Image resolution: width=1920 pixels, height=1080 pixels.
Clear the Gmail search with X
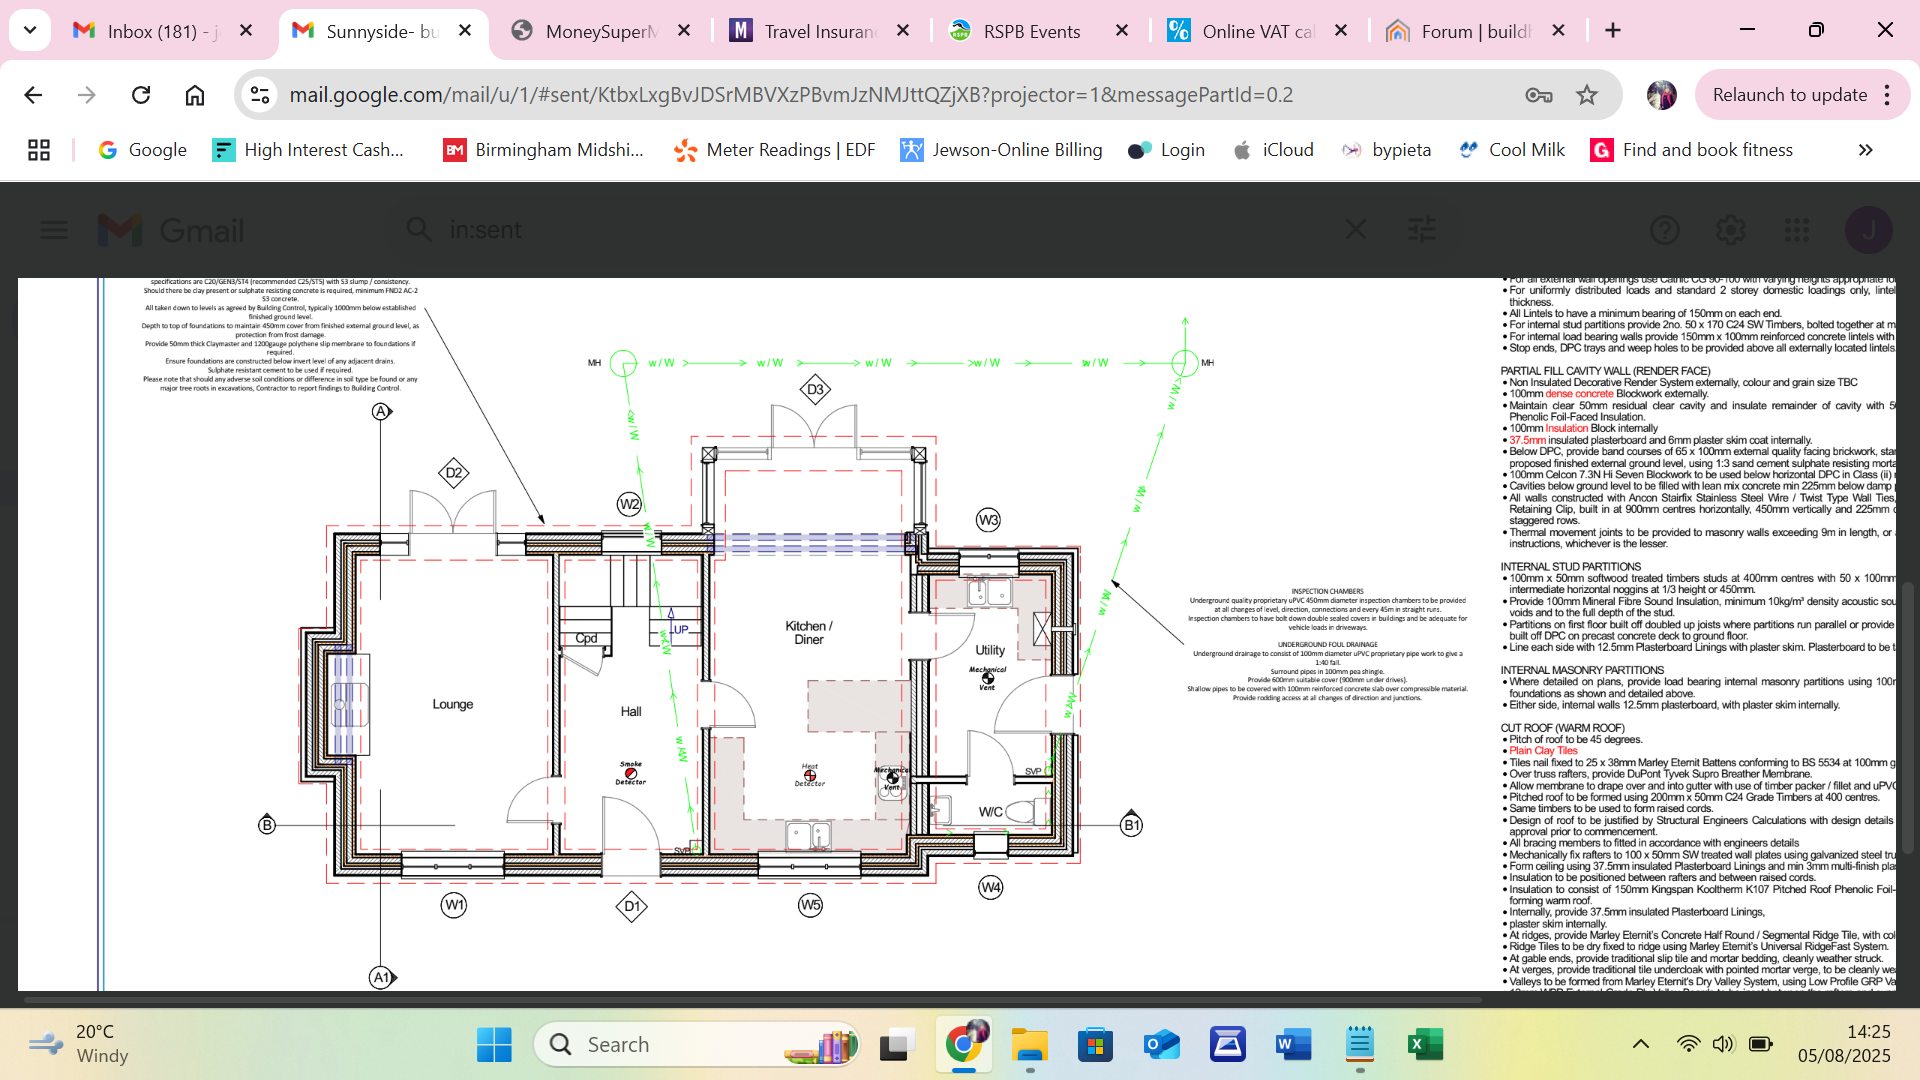tap(1356, 231)
